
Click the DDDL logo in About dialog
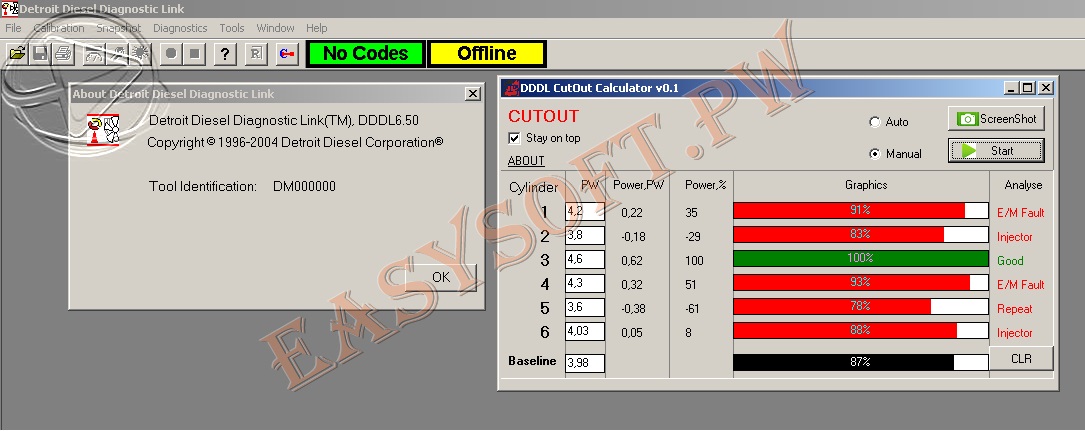[104, 130]
